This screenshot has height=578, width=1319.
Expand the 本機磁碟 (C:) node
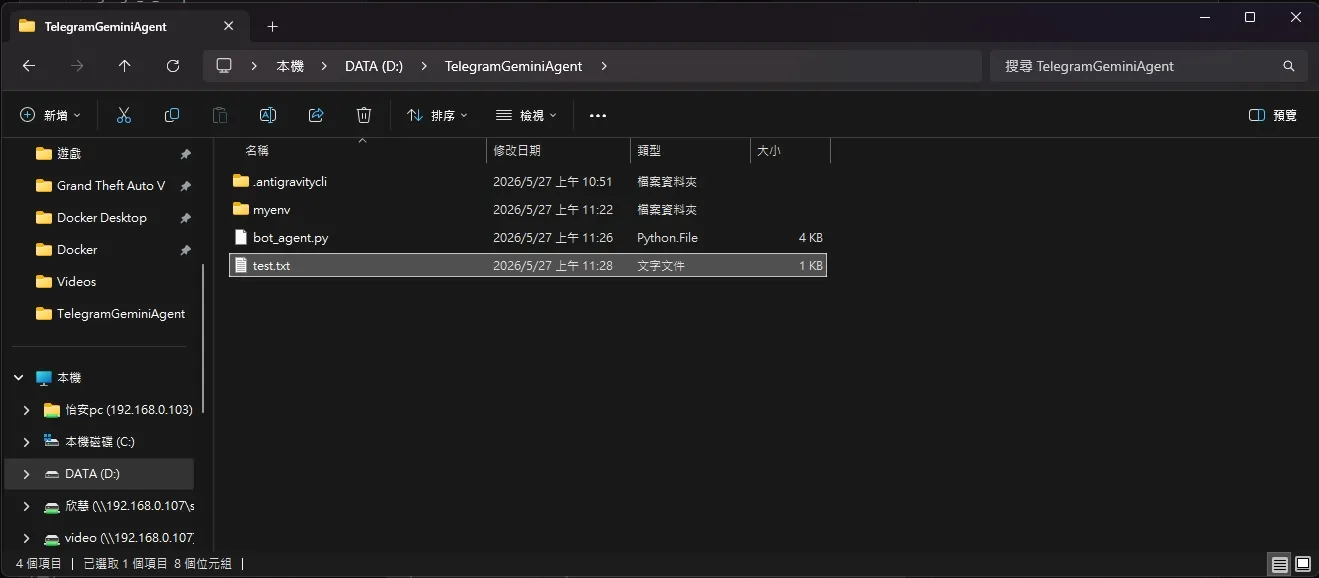[x=27, y=442]
